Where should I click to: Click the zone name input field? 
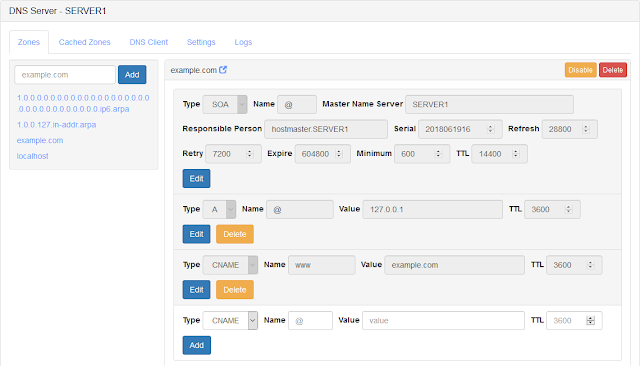pyautogui.click(x=65, y=75)
